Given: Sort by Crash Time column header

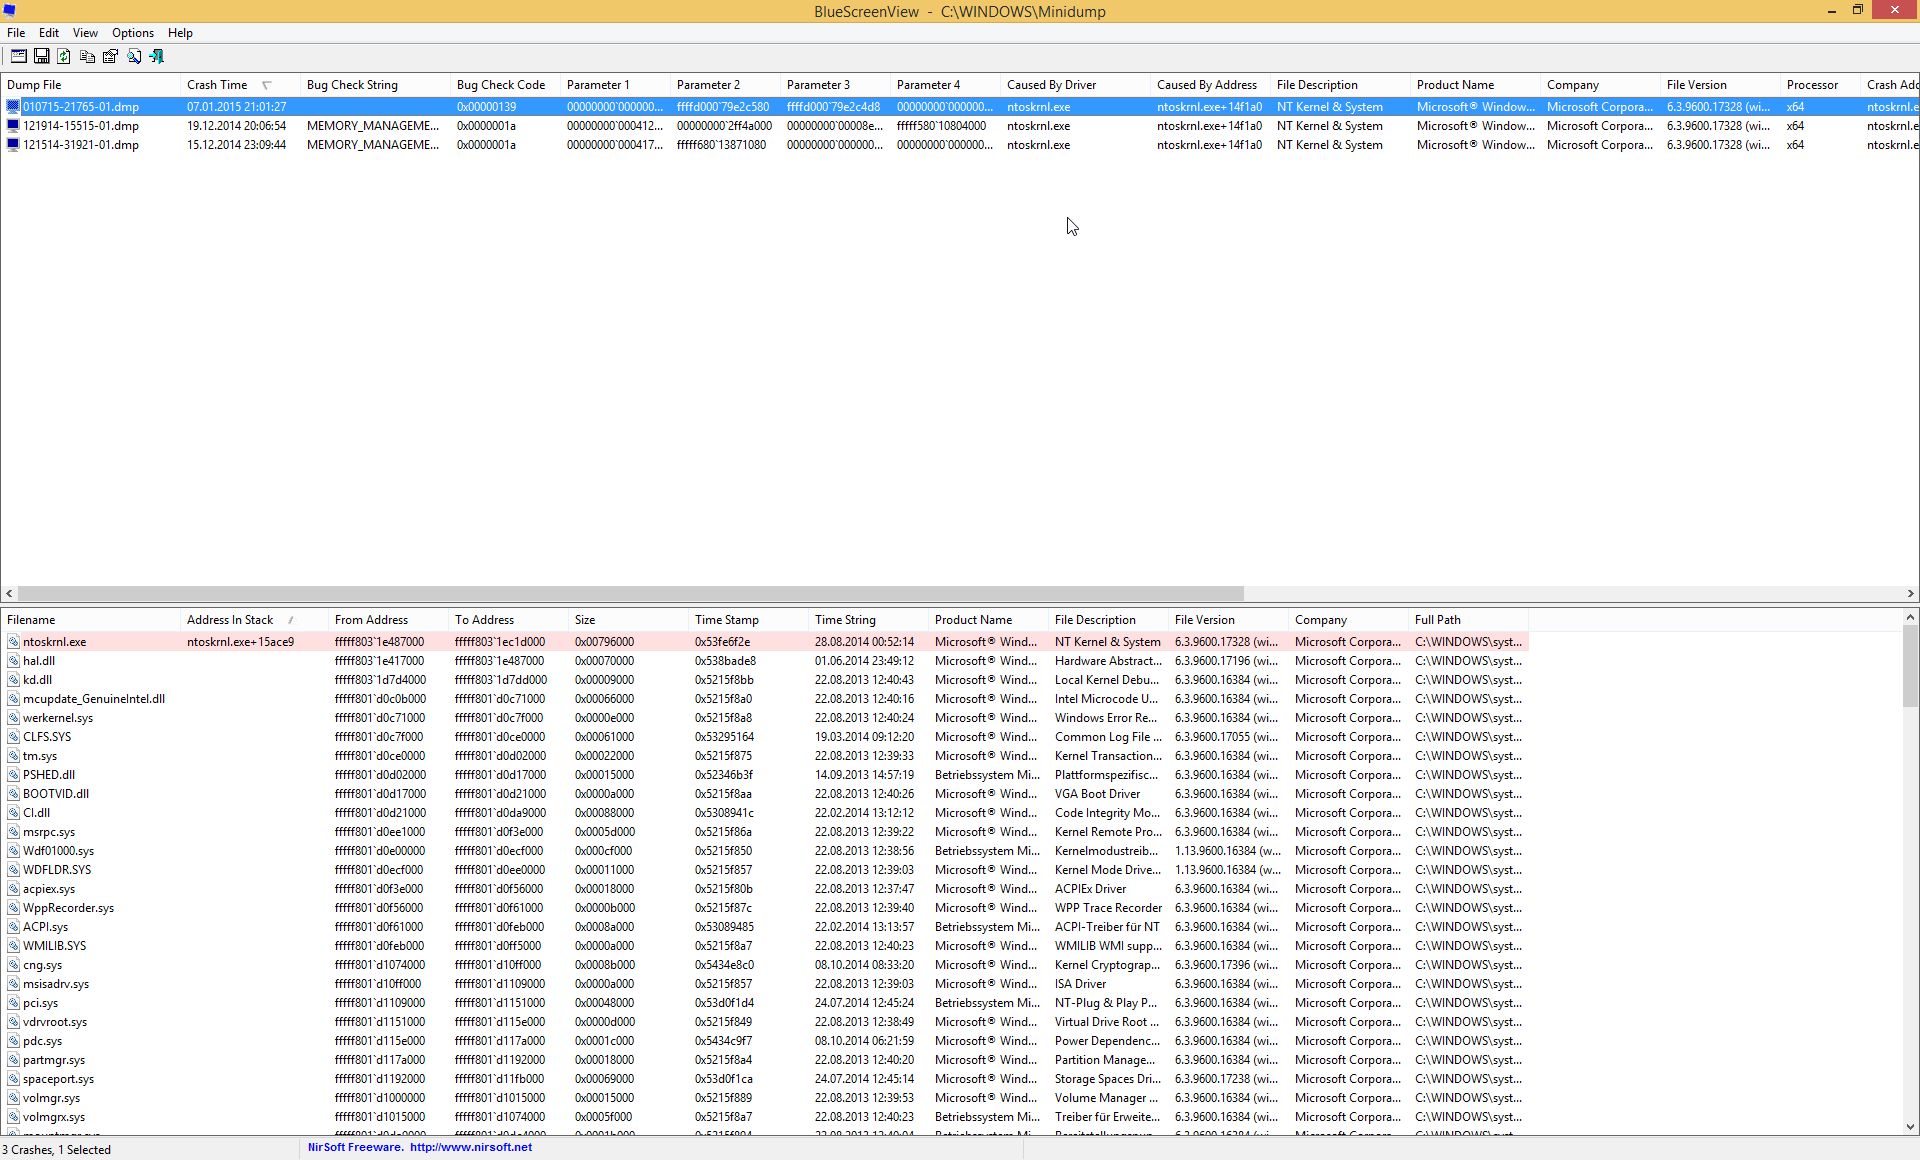Looking at the screenshot, I should pos(217,85).
